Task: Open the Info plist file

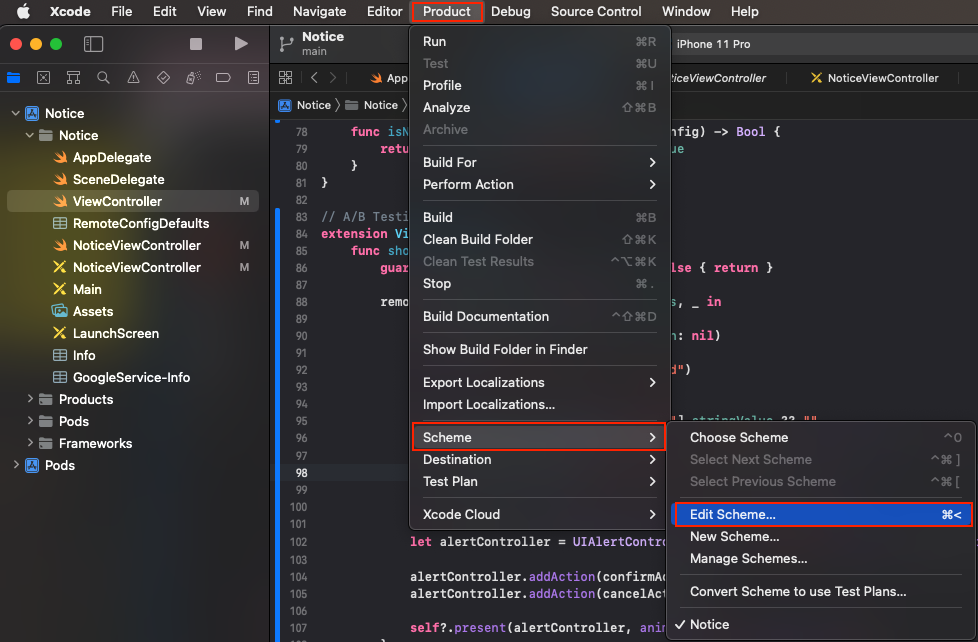Action: tap(84, 355)
